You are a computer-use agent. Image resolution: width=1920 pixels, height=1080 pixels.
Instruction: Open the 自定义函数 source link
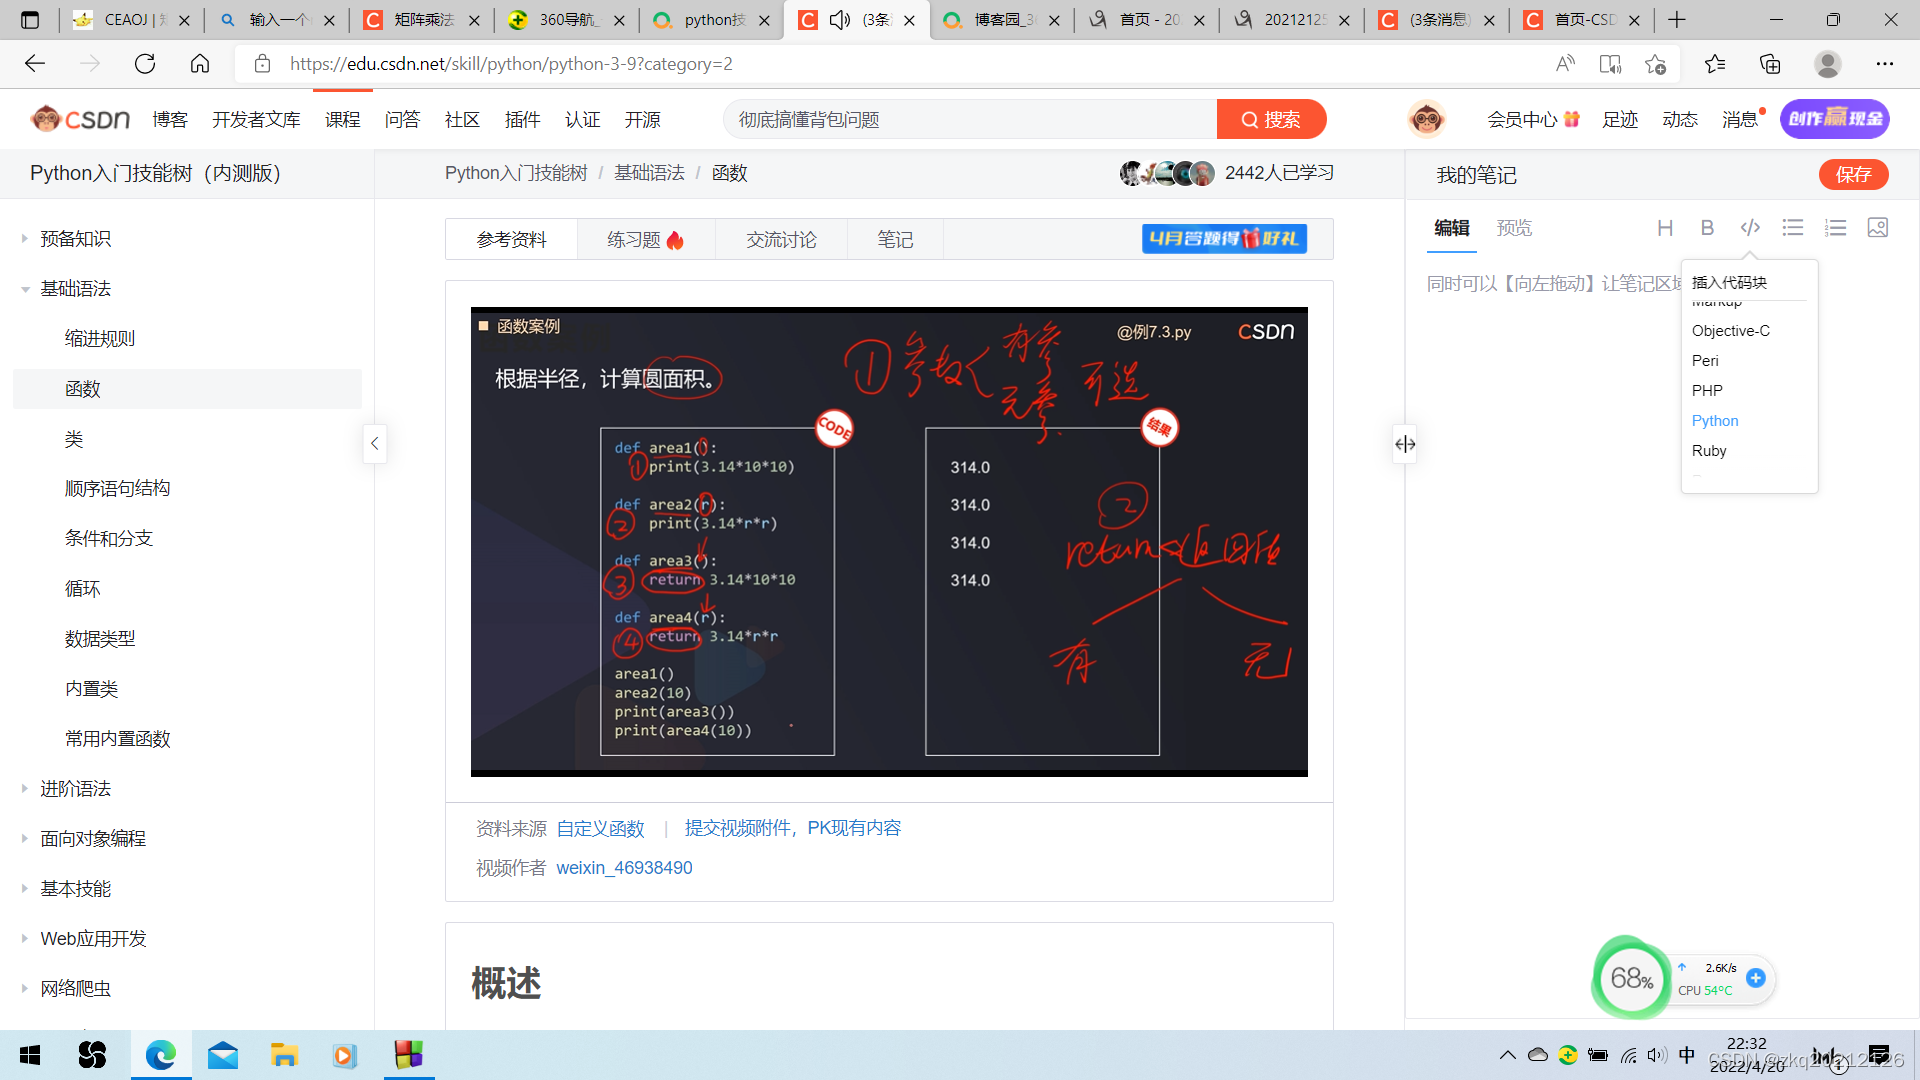[600, 829]
